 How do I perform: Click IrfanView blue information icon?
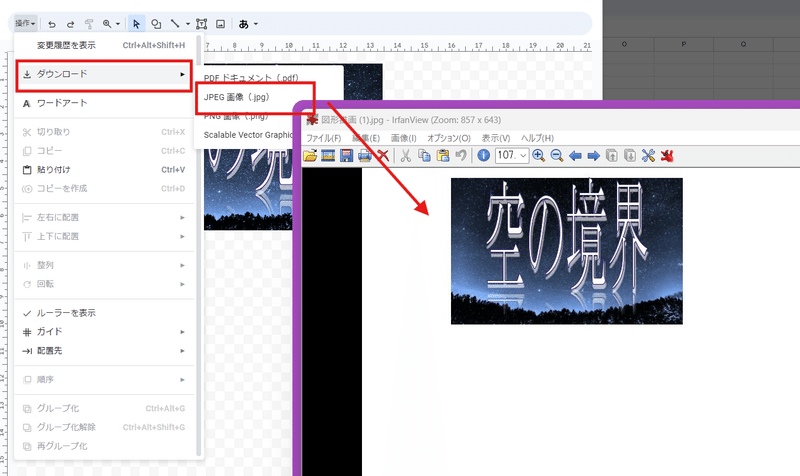point(483,156)
